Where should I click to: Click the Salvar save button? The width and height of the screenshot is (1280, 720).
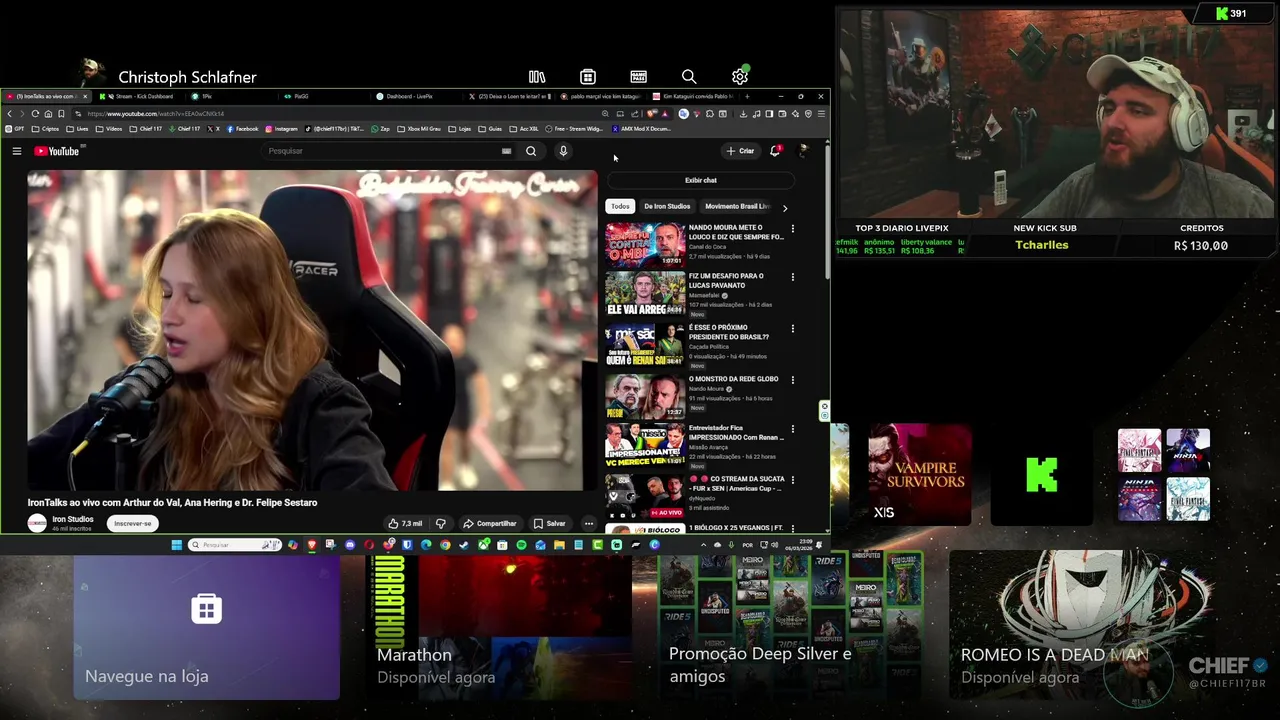click(549, 523)
